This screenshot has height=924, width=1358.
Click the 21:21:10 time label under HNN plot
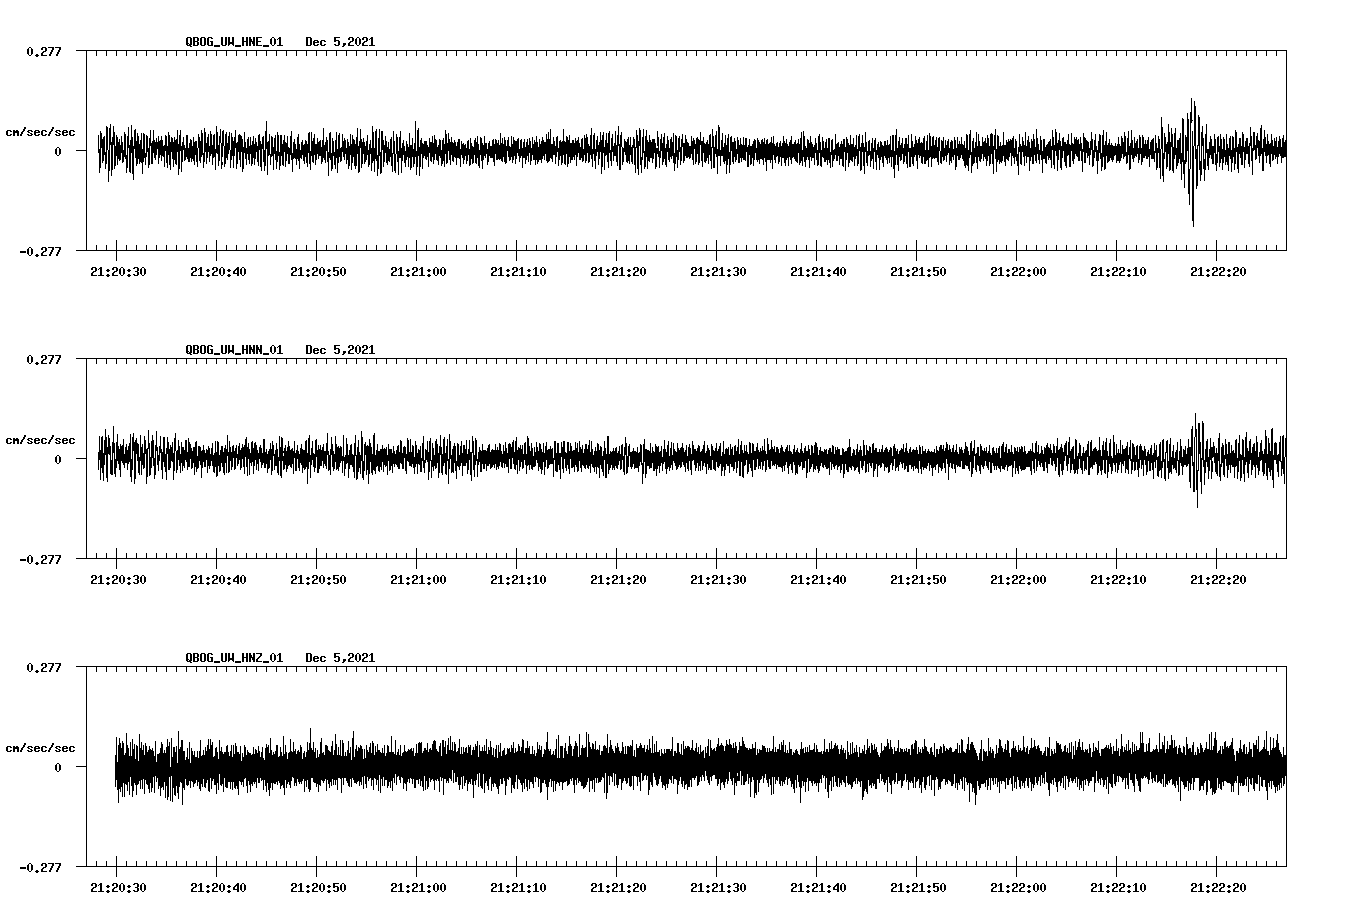(518, 580)
